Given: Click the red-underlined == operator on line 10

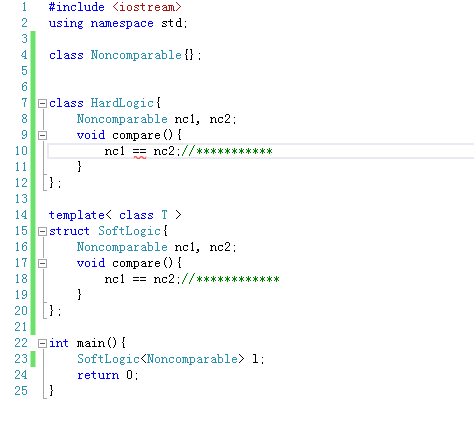Looking at the screenshot, I should pyautogui.click(x=139, y=152).
